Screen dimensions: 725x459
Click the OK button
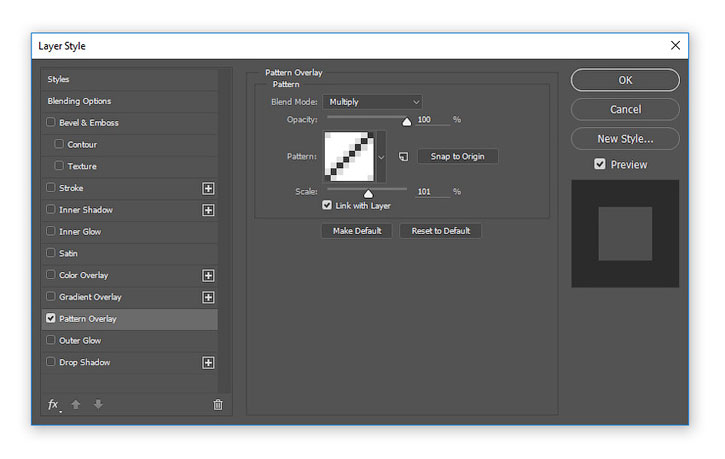point(625,80)
